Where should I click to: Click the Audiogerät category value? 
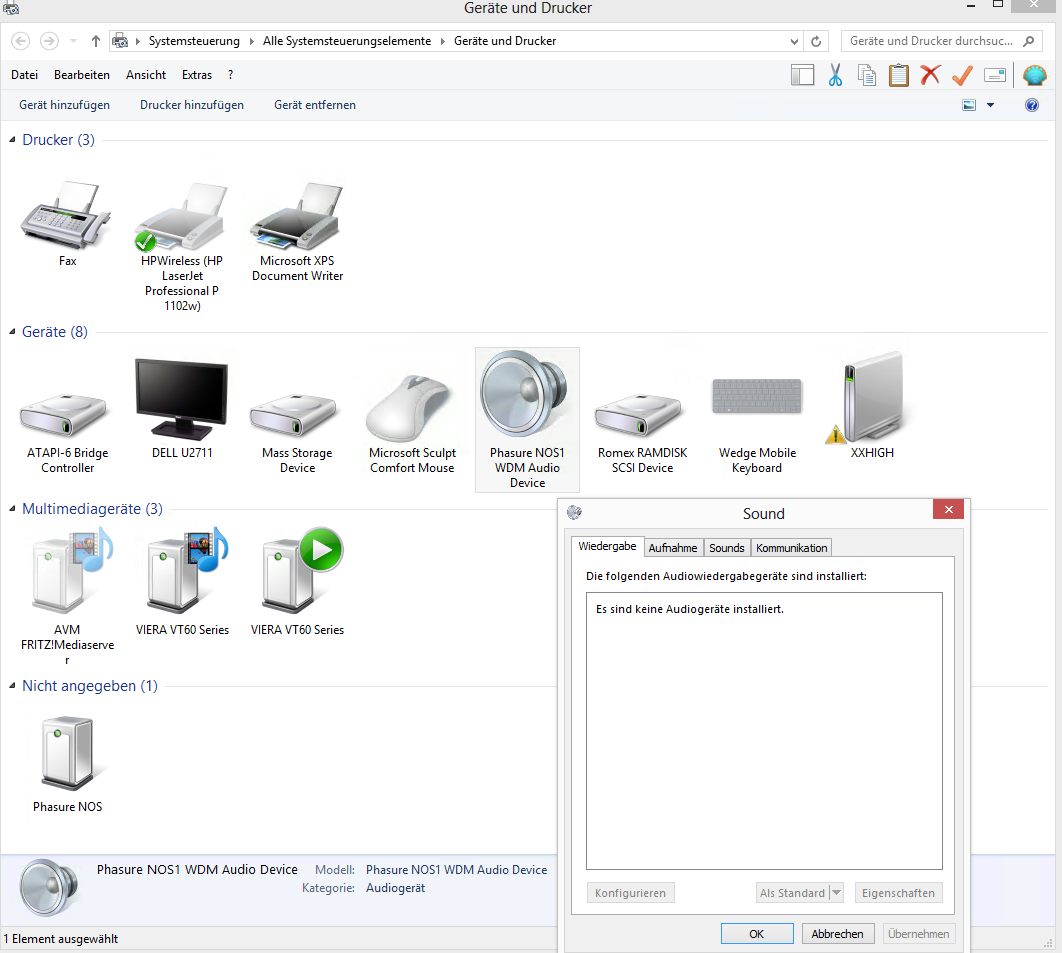tap(396, 888)
